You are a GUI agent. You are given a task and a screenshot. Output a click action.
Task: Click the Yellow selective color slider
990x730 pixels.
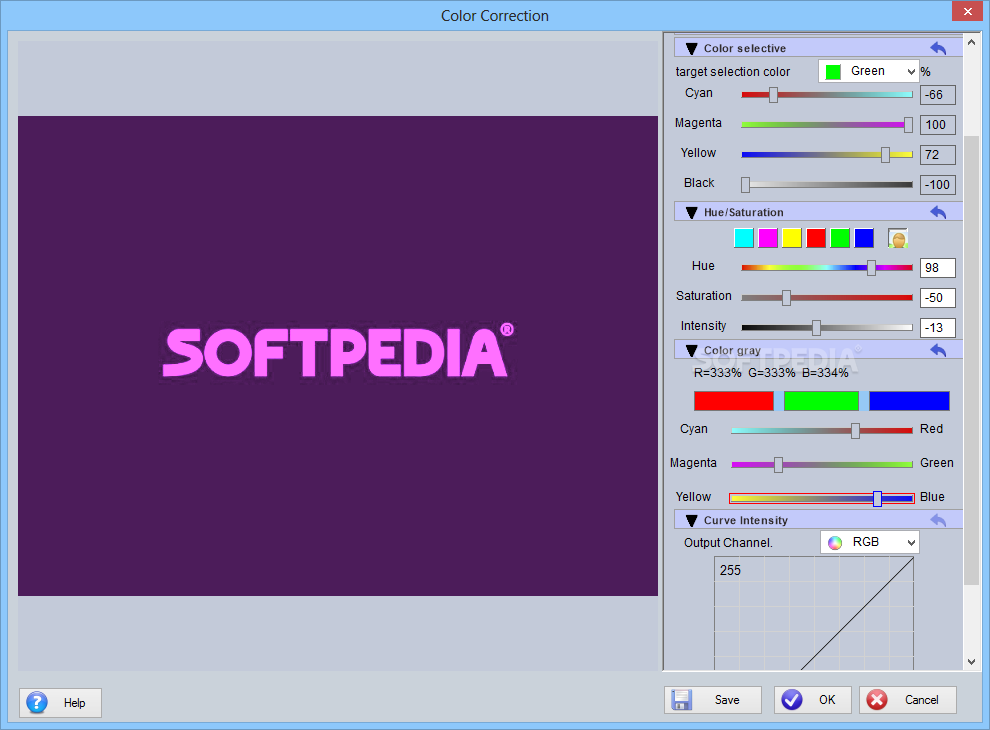tap(827, 154)
